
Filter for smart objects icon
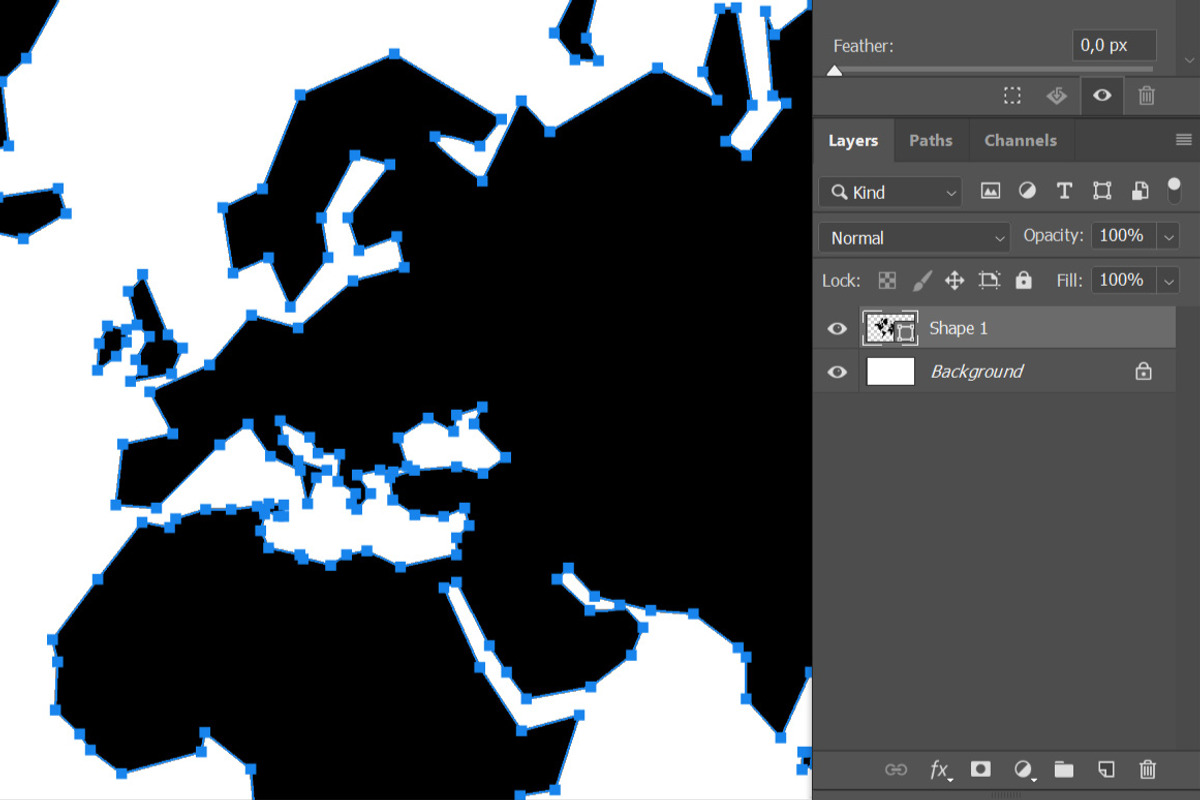[x=1139, y=191]
